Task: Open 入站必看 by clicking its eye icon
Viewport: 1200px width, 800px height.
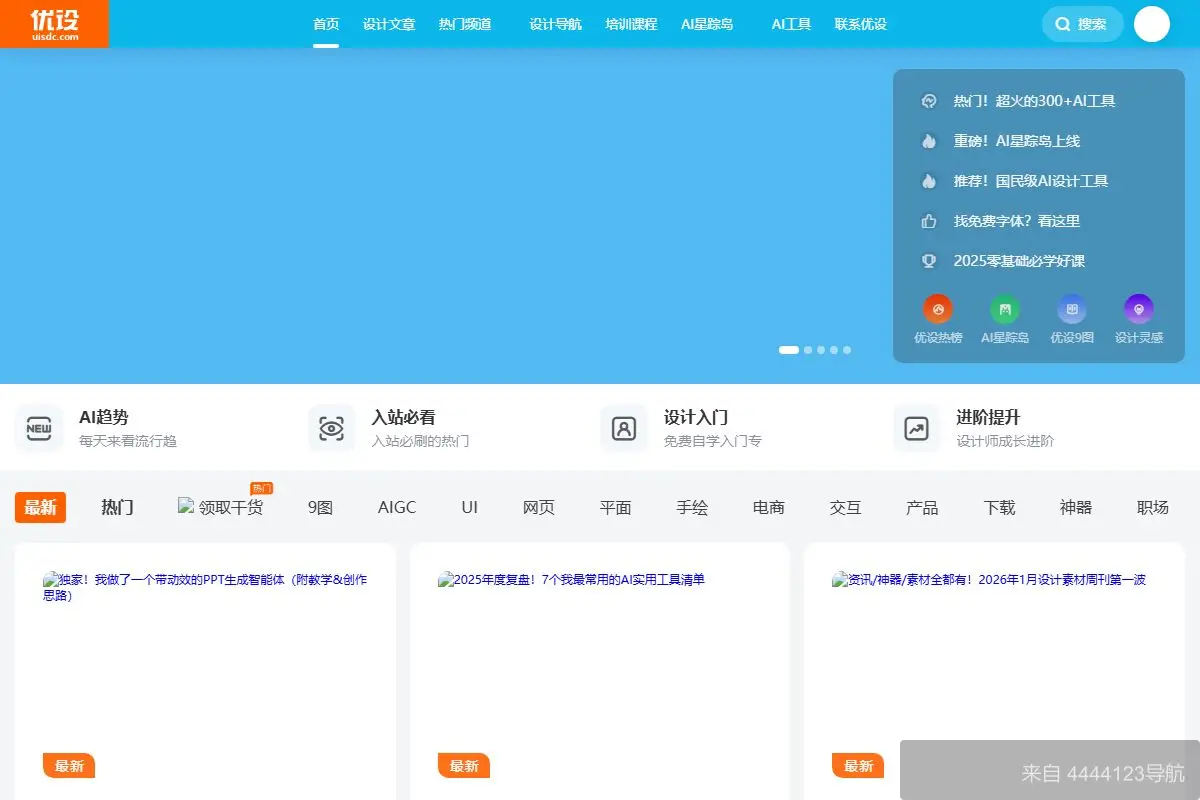Action: (x=331, y=426)
